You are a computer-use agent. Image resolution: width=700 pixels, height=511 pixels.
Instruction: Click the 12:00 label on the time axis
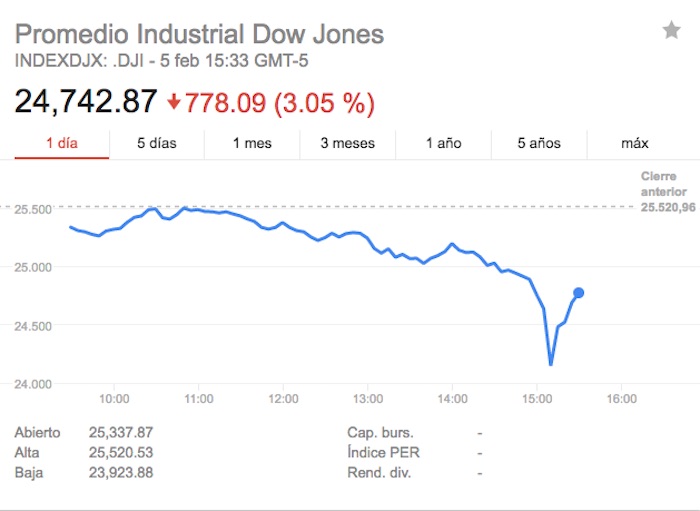click(x=284, y=398)
